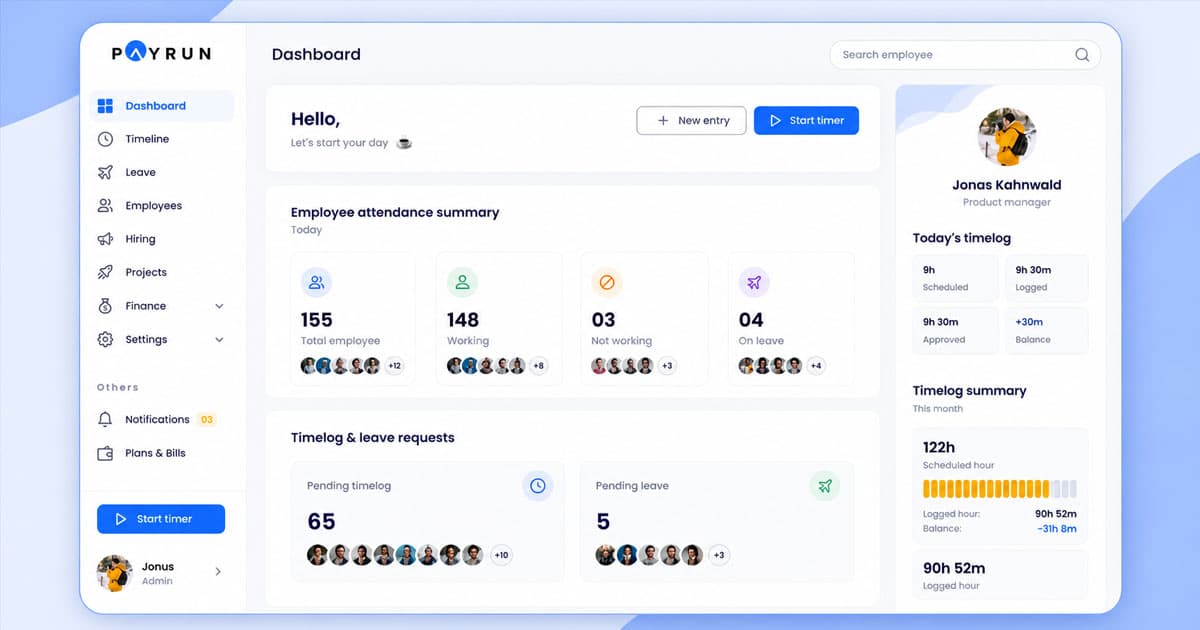Click the Pending leave green airplane icon
This screenshot has width=1200, height=630.
pyautogui.click(x=825, y=486)
